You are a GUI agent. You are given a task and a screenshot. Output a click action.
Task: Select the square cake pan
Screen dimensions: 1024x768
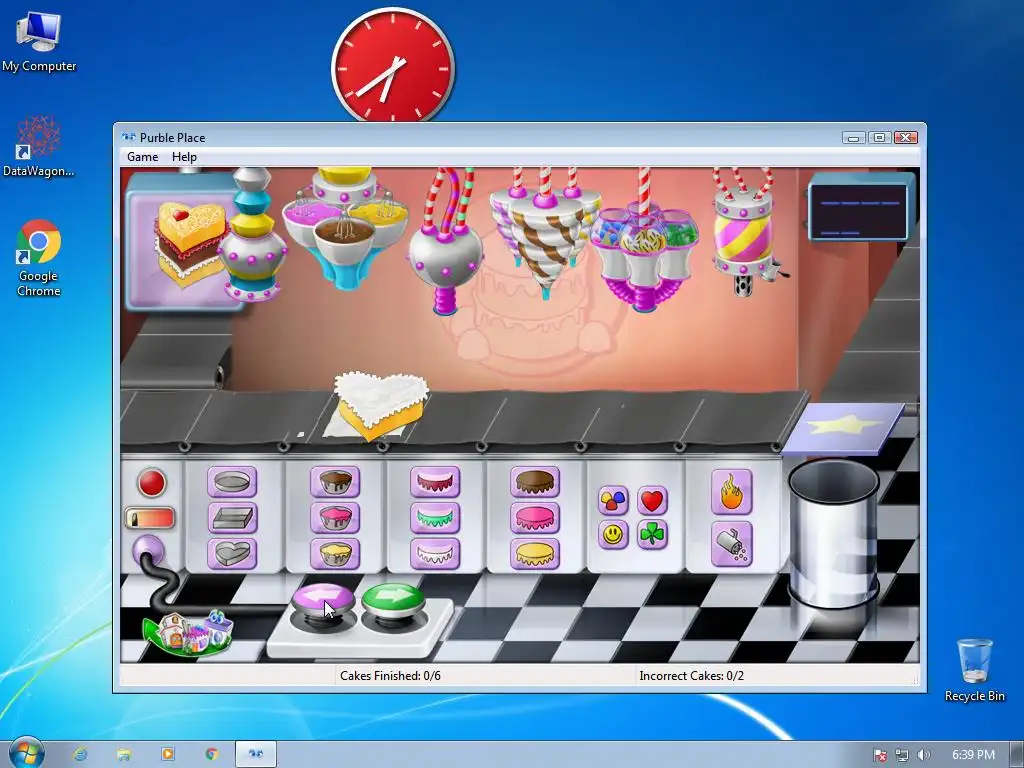pyautogui.click(x=232, y=519)
